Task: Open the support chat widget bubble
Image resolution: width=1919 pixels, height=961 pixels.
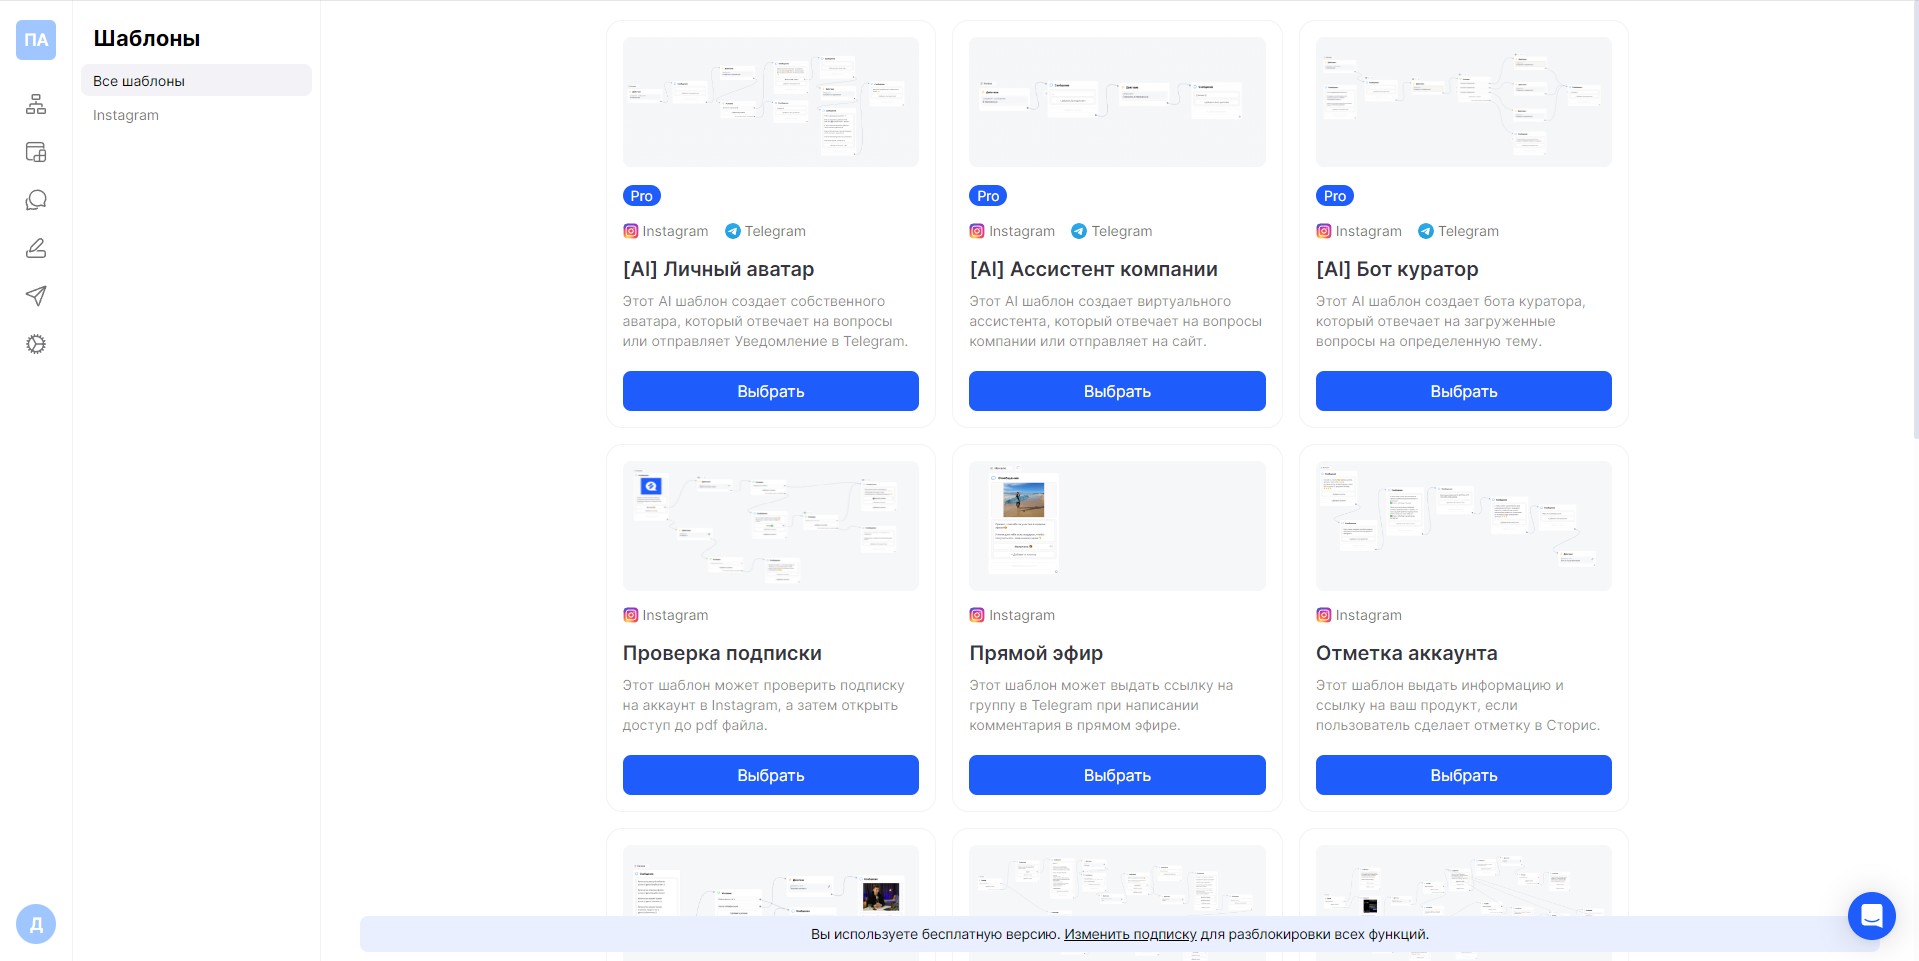Action: pyautogui.click(x=1872, y=916)
